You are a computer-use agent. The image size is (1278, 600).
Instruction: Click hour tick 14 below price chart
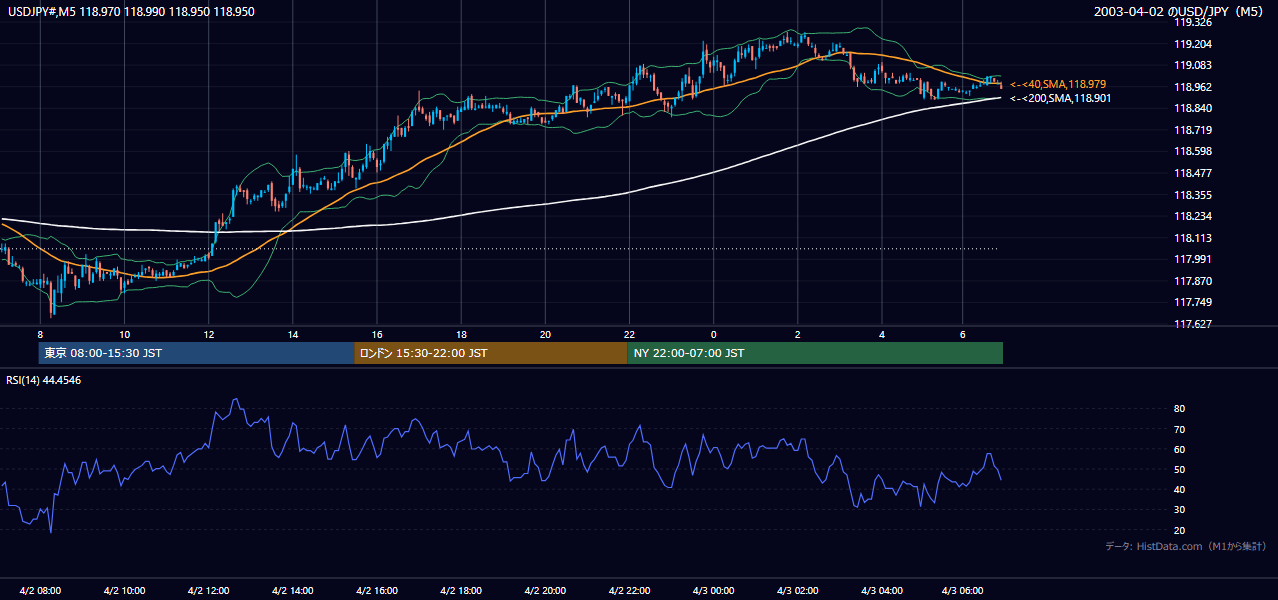tap(293, 334)
